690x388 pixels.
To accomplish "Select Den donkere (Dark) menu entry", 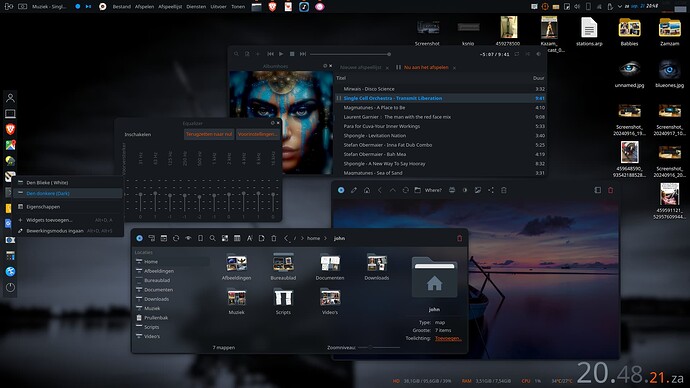I will [68, 193].
